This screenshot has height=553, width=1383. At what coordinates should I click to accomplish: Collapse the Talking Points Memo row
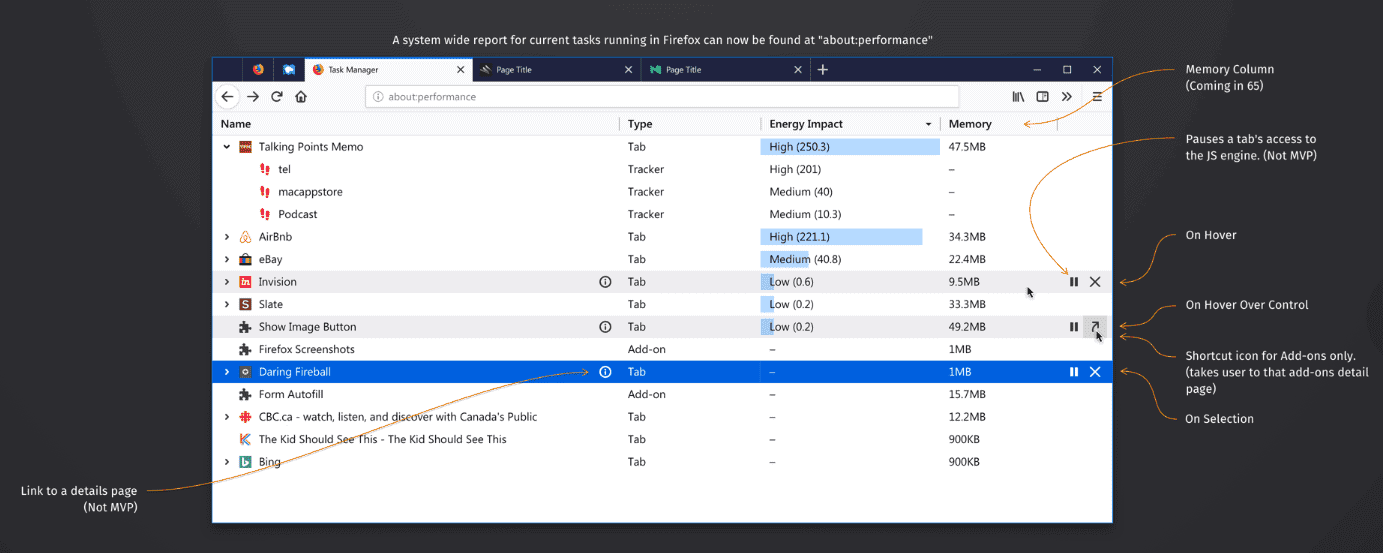227,147
